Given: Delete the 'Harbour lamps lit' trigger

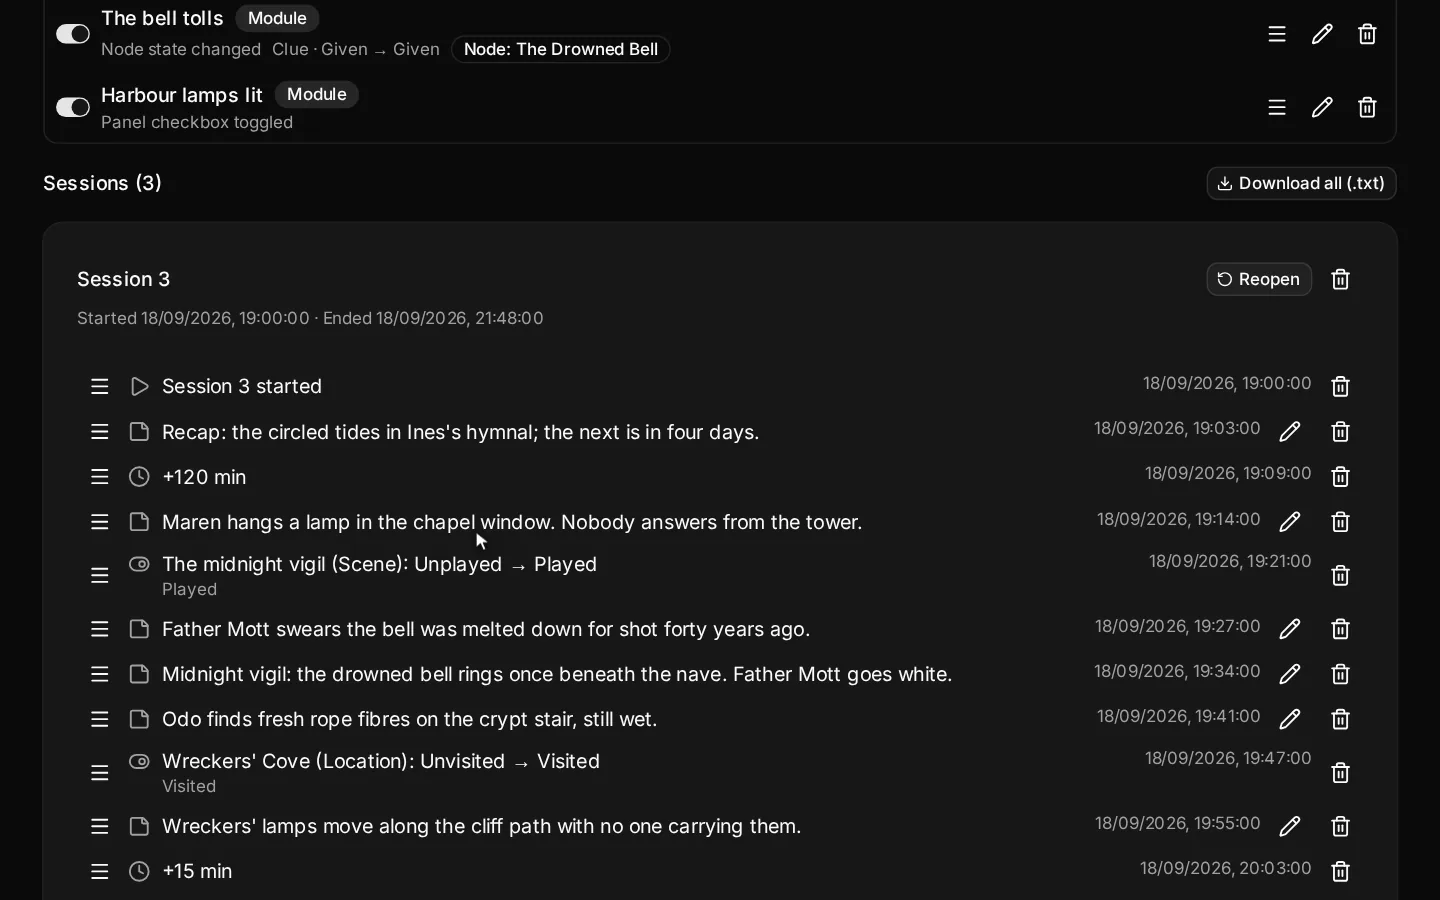Looking at the screenshot, I should (x=1369, y=107).
